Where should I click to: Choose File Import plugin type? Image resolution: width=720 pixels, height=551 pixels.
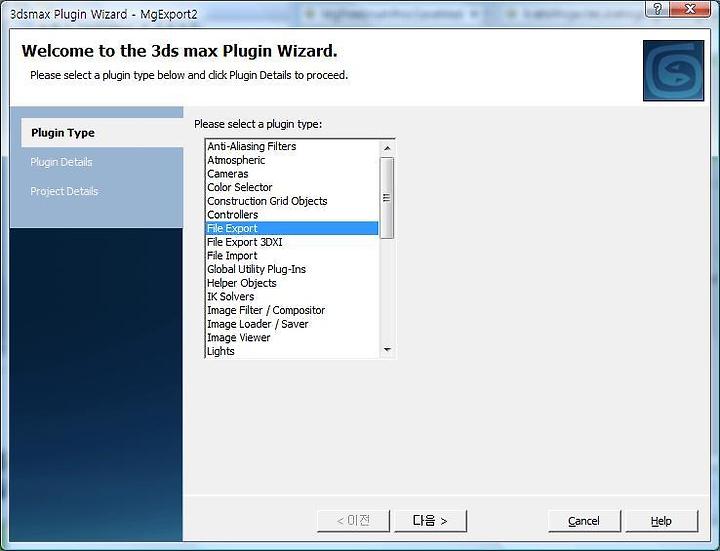click(x=292, y=256)
